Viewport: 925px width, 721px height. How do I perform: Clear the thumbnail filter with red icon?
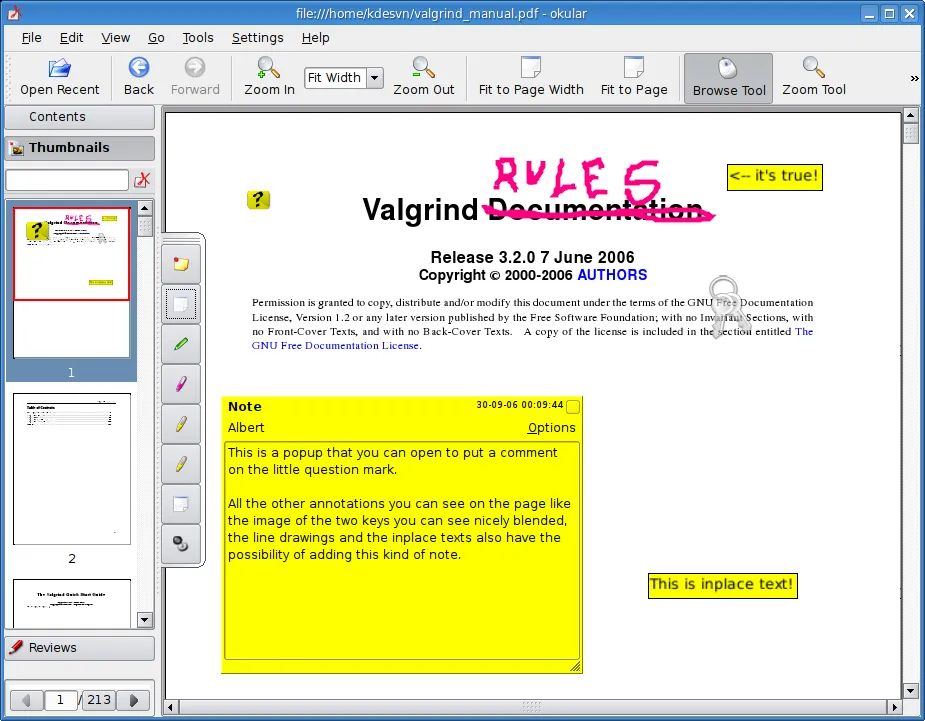tap(142, 180)
